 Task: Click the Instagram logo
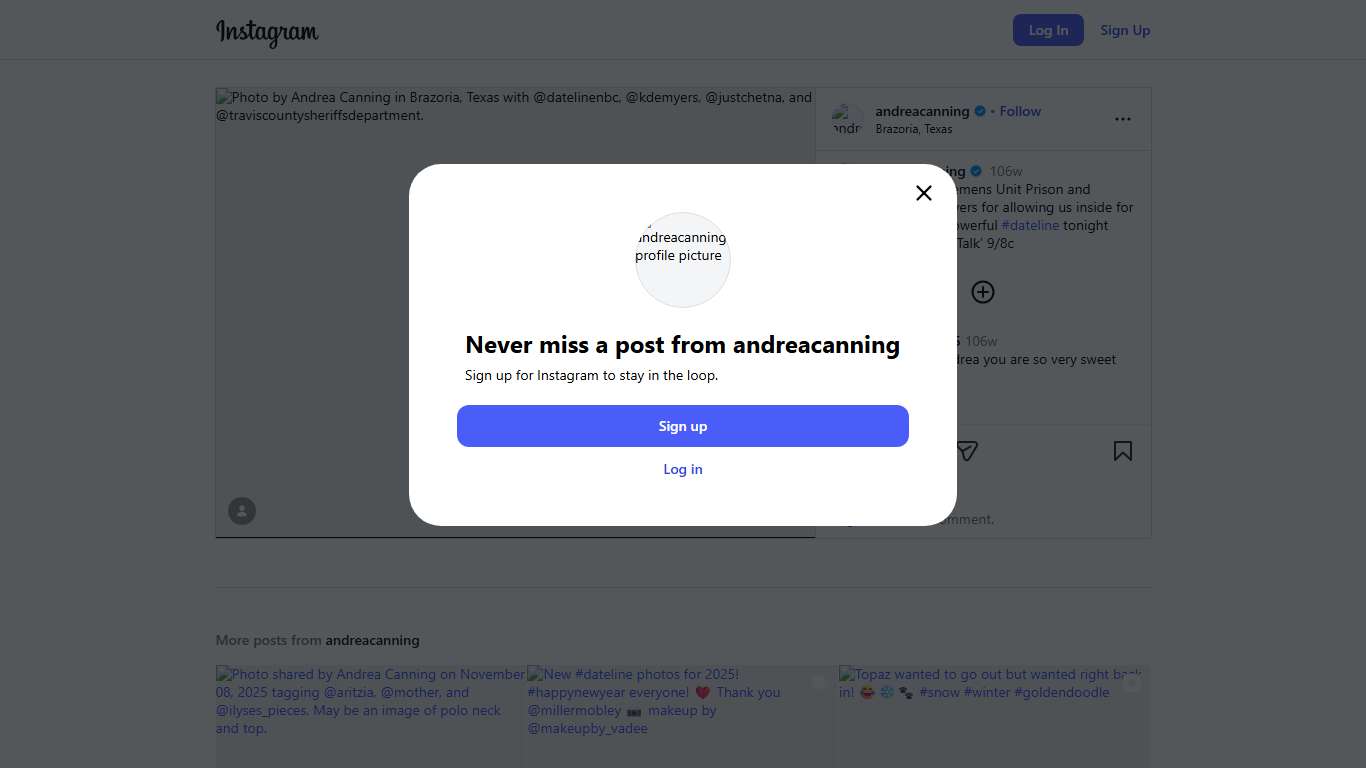click(267, 32)
